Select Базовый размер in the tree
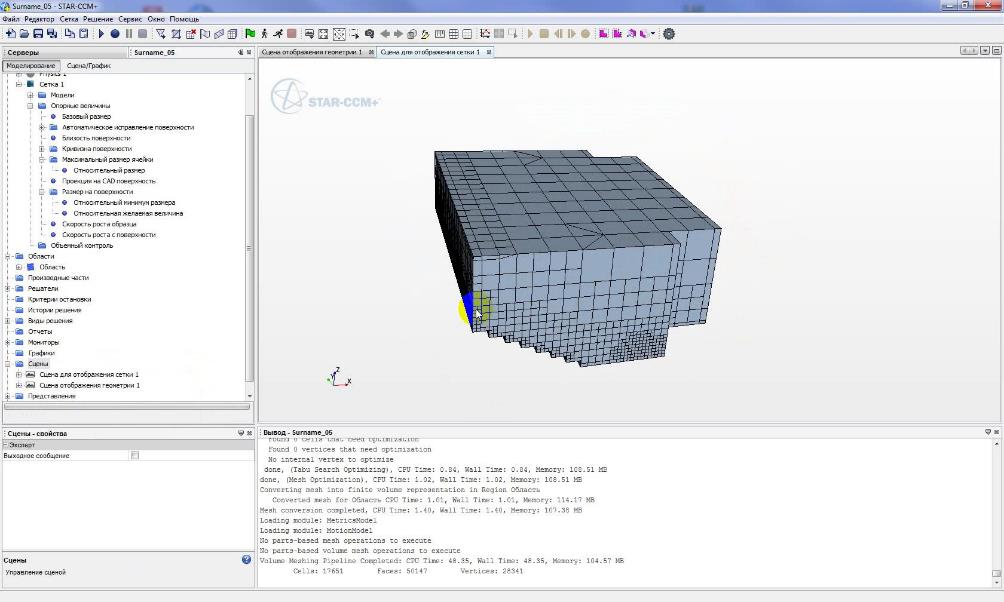Image resolution: width=1004 pixels, height=602 pixels. coord(86,117)
